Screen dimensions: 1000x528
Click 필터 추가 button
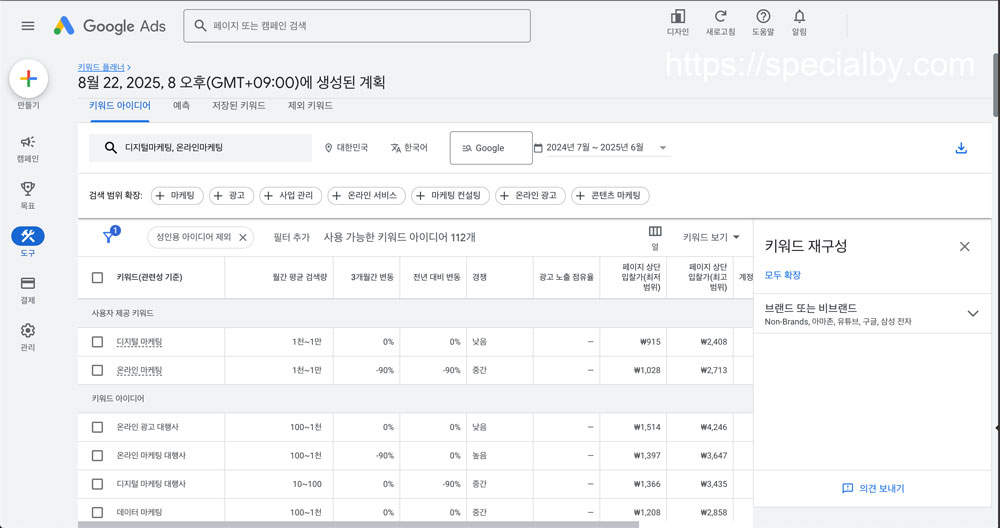(291, 237)
